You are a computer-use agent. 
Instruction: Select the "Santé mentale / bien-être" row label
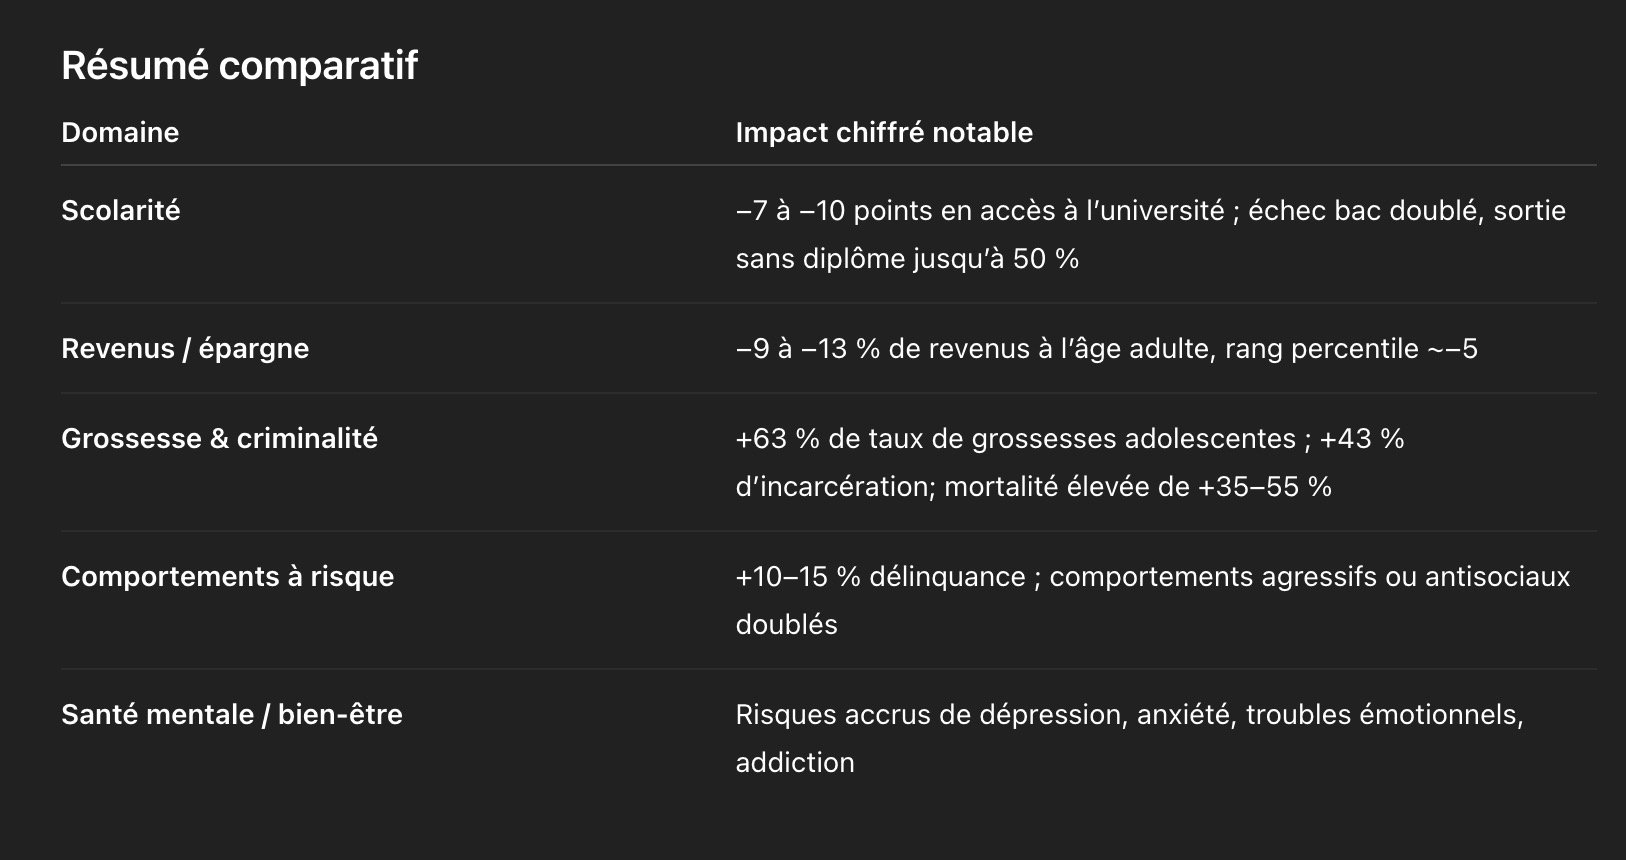coord(231,715)
